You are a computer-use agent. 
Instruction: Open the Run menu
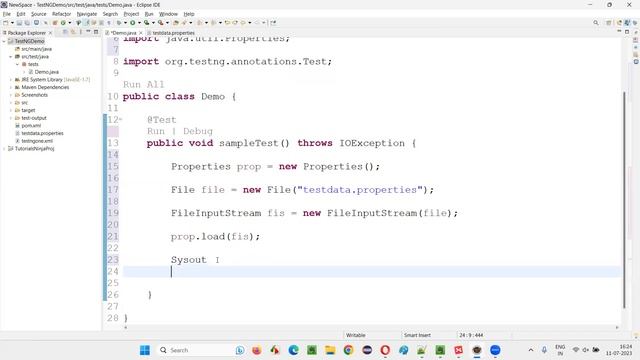149,14
